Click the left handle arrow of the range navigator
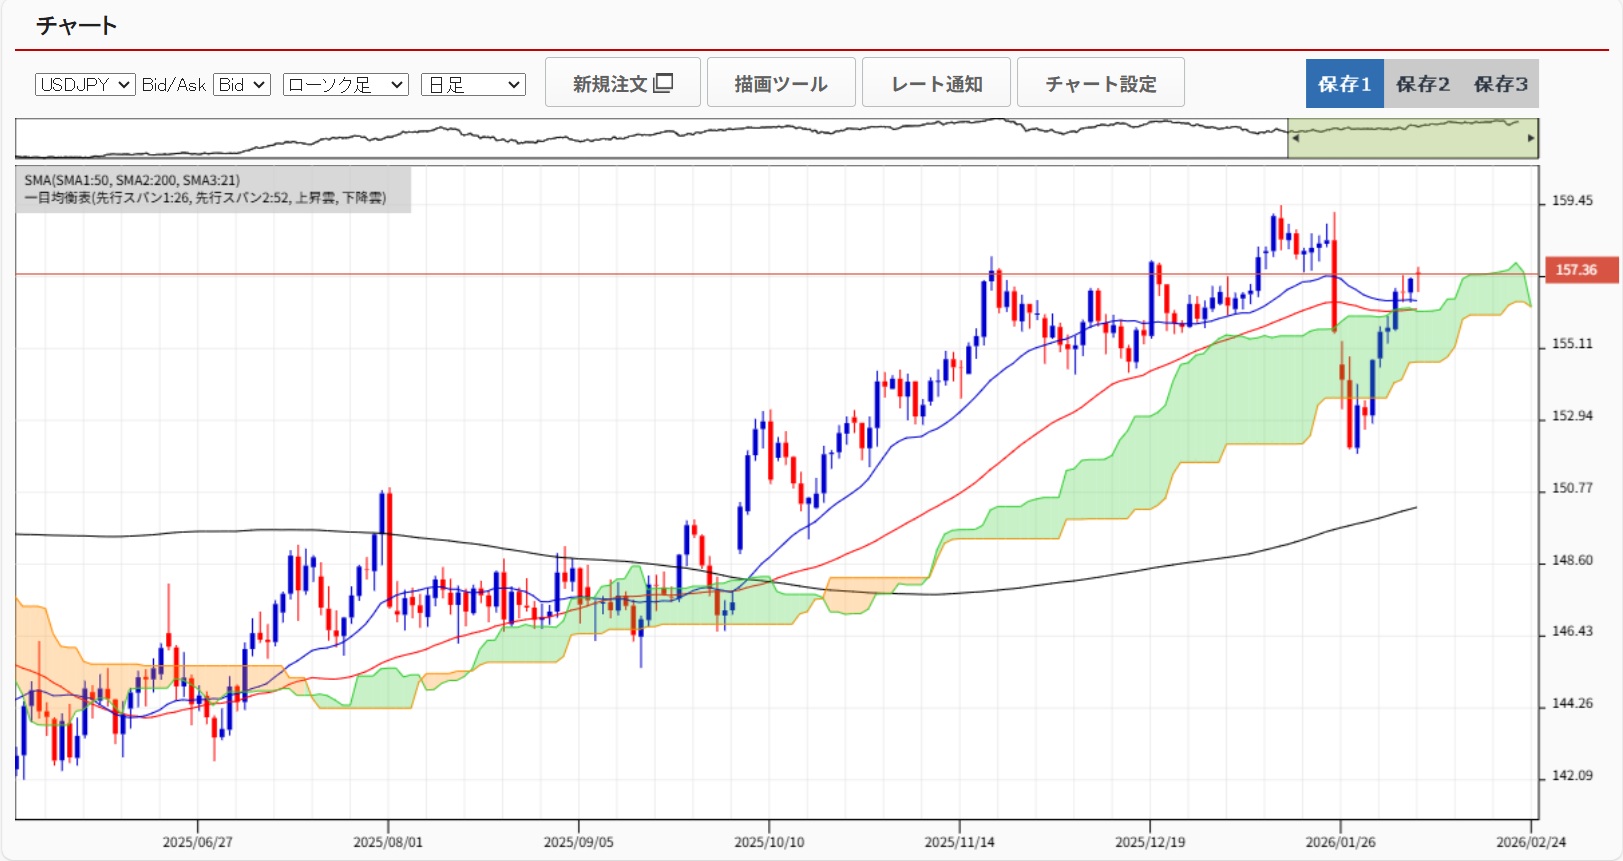The height and width of the screenshot is (861, 1623). [1295, 138]
